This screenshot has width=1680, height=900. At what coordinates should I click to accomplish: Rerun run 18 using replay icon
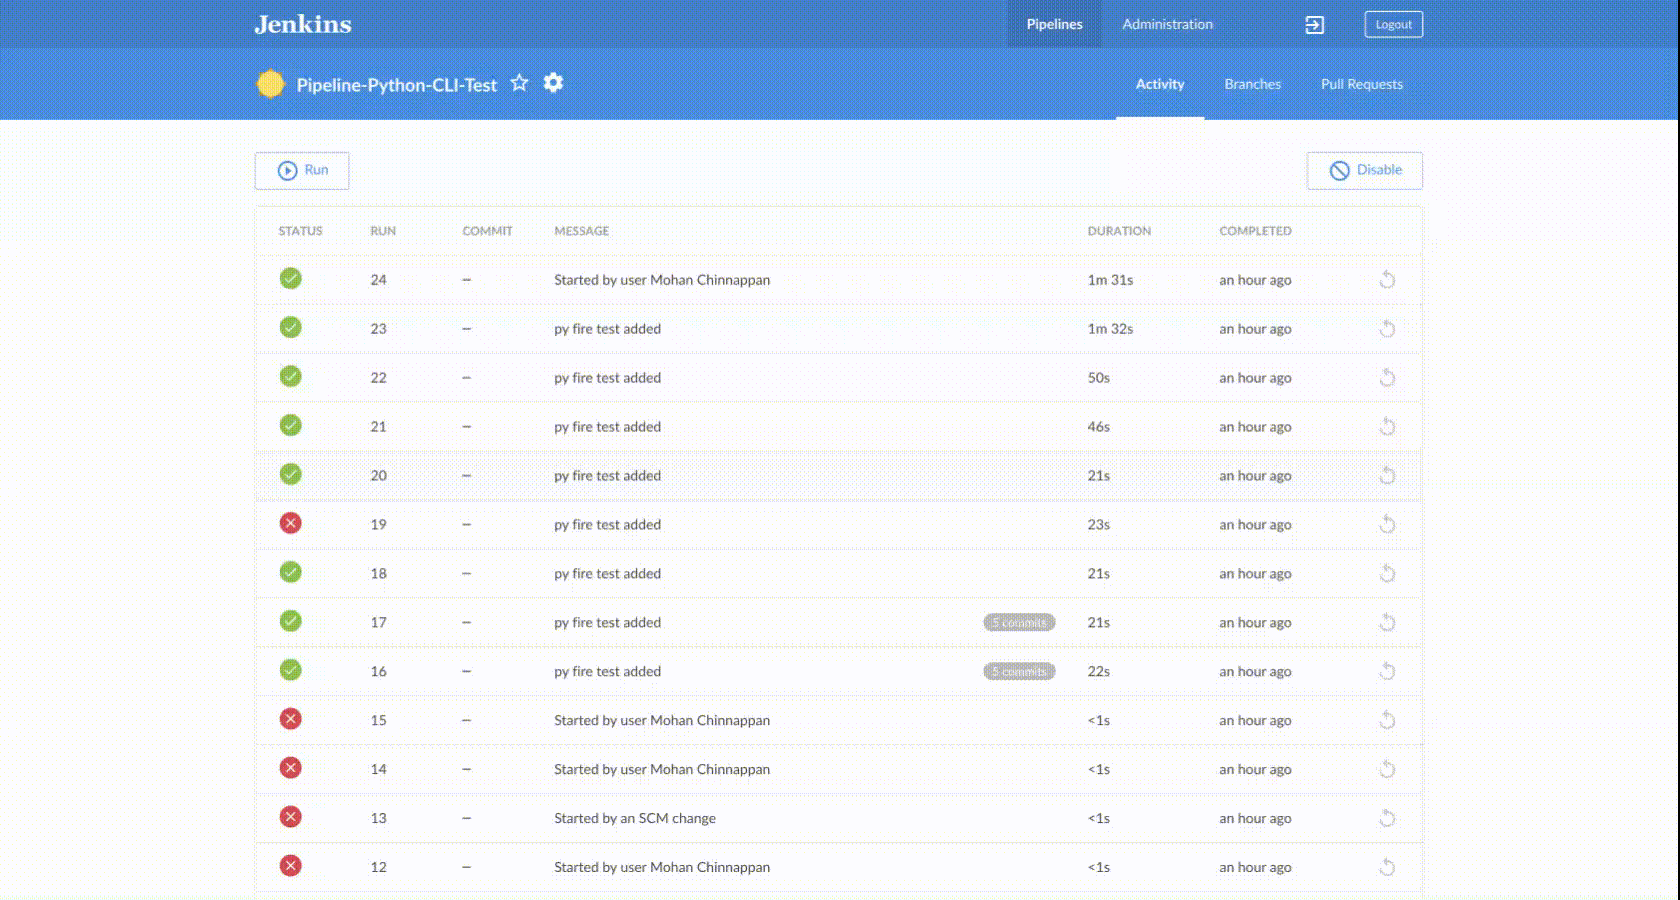1387,573
